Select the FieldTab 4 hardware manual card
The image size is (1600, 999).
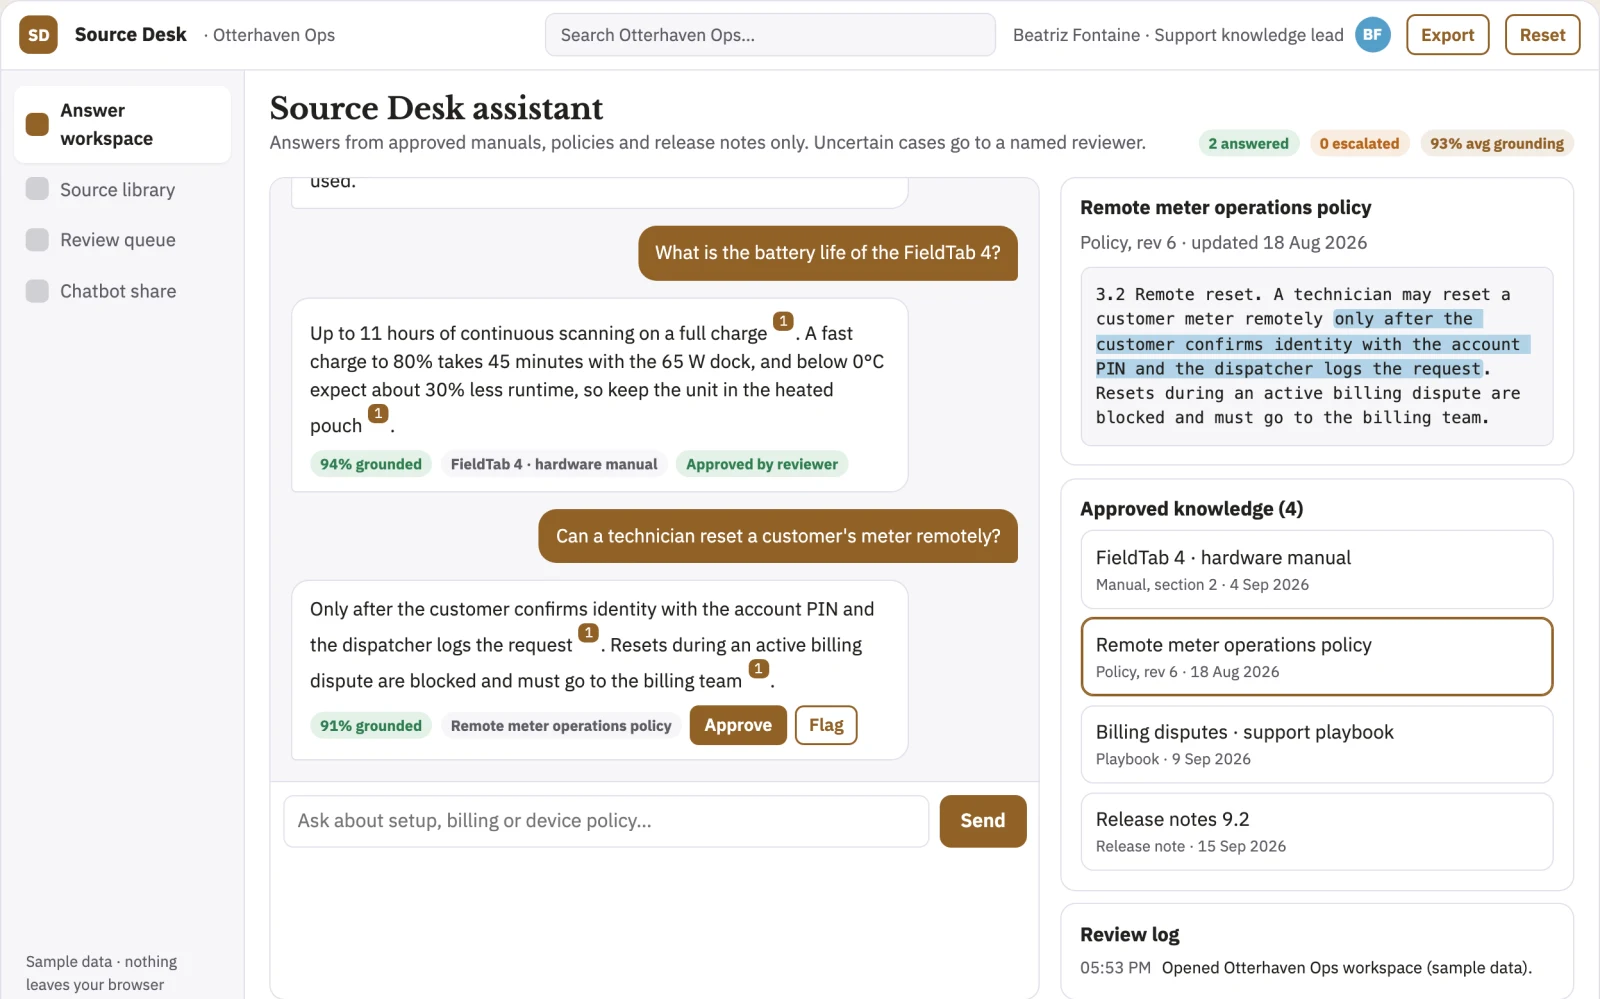point(1317,570)
